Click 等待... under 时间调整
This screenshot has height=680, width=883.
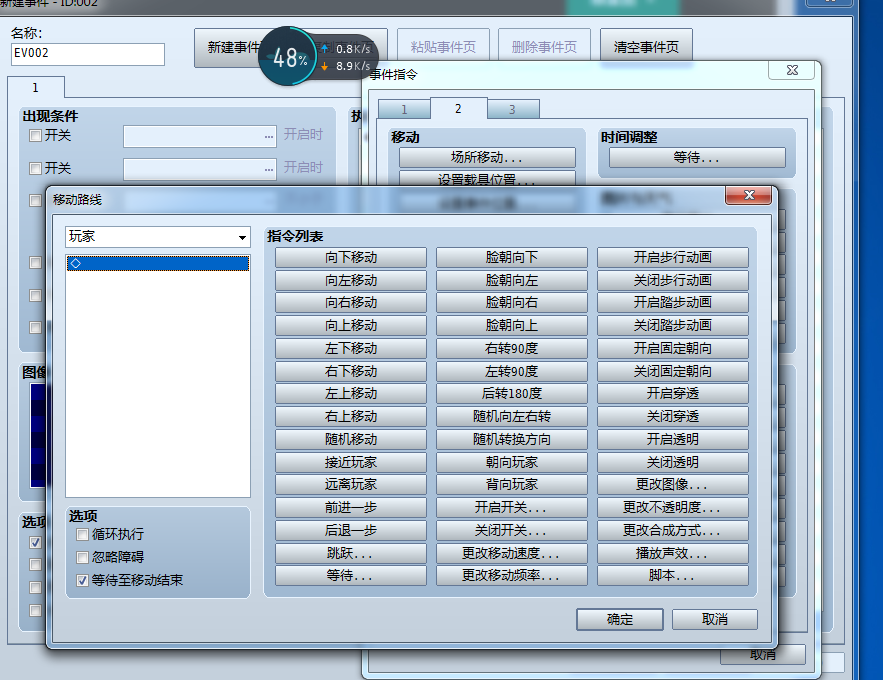pos(697,158)
